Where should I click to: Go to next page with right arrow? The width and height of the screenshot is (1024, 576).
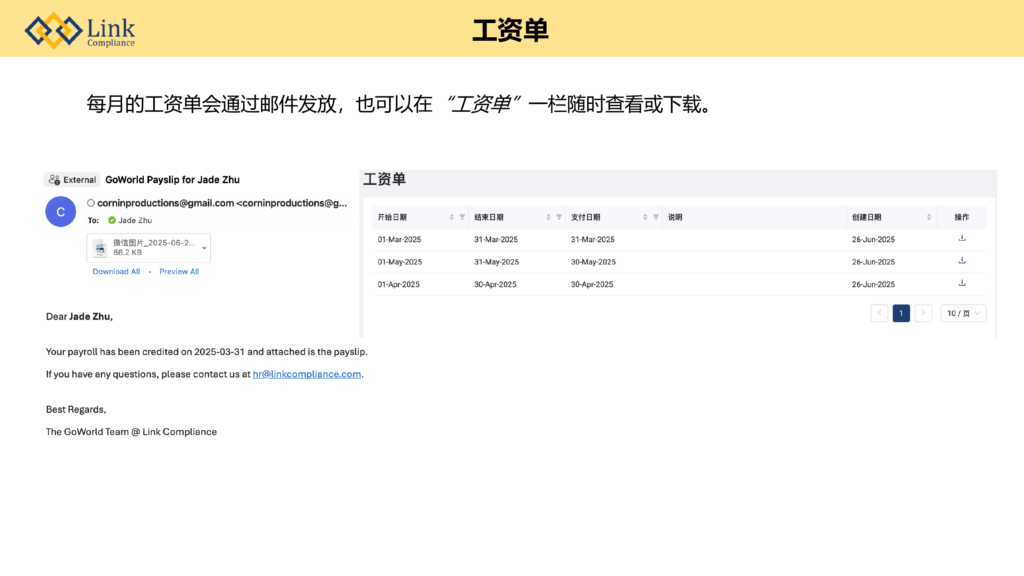point(923,313)
